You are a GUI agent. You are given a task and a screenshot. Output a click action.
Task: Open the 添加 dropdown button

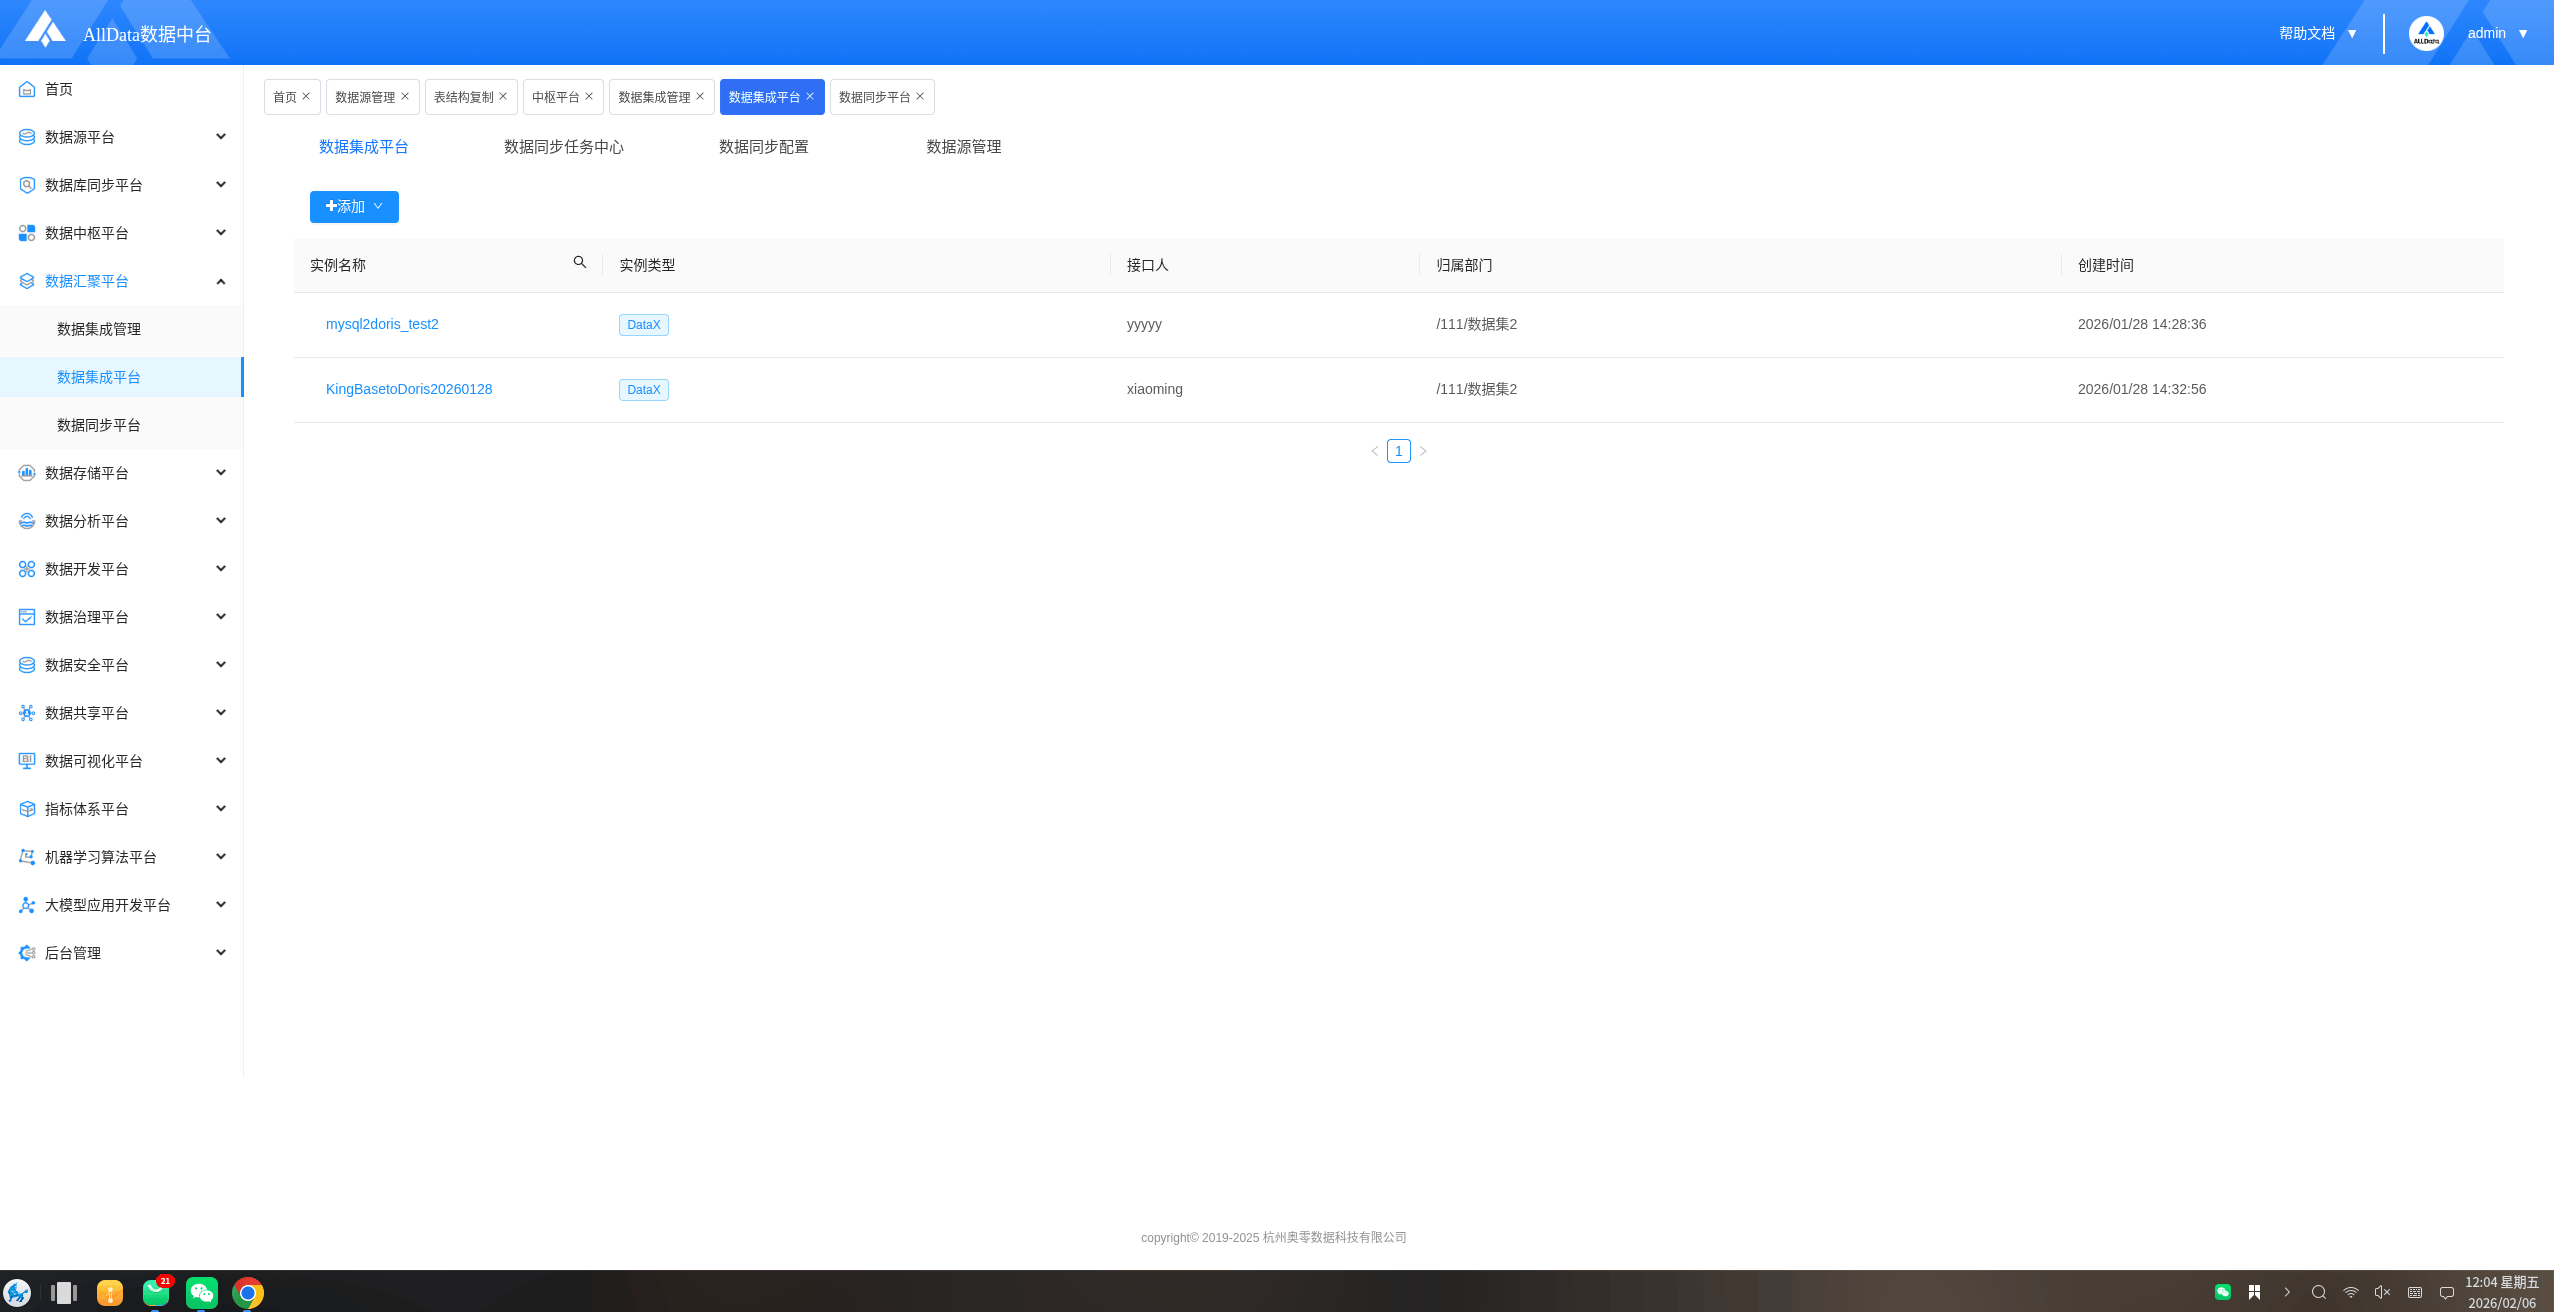point(354,207)
